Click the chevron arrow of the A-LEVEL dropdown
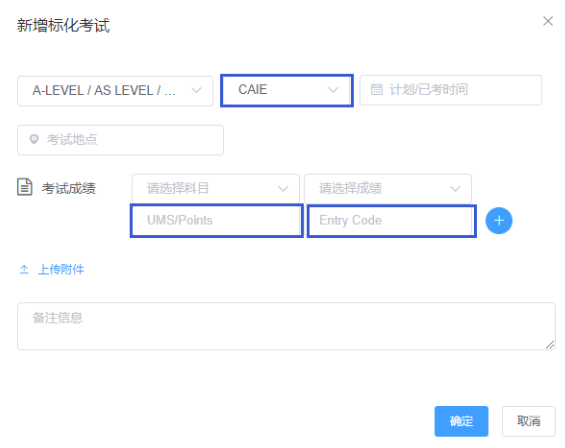 click(196, 90)
